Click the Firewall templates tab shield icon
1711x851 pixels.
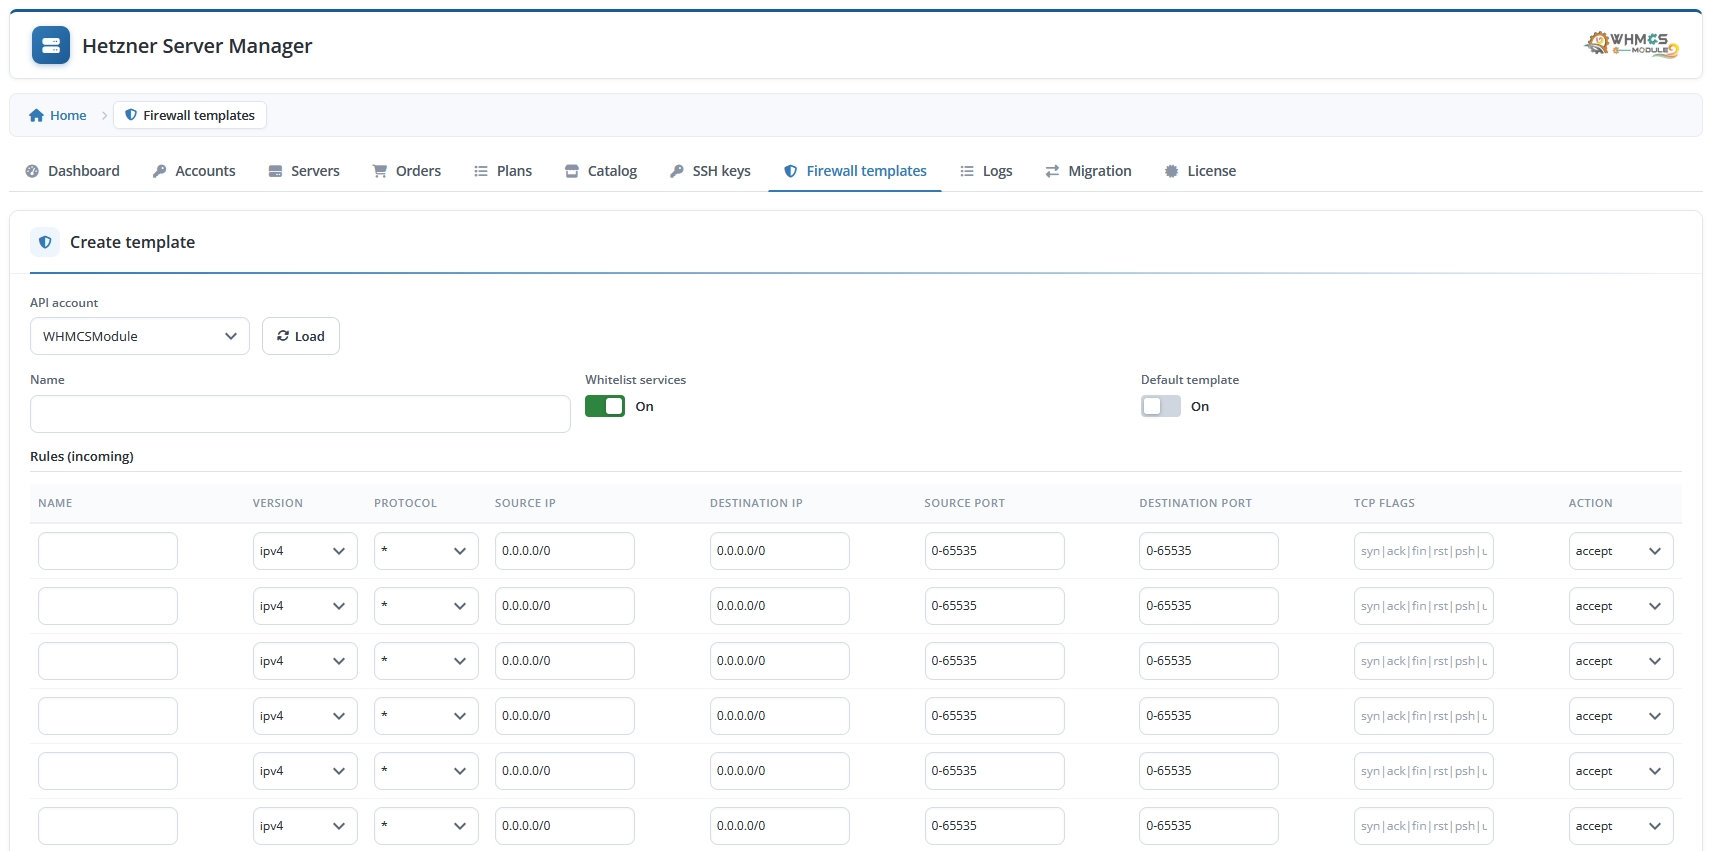click(791, 171)
